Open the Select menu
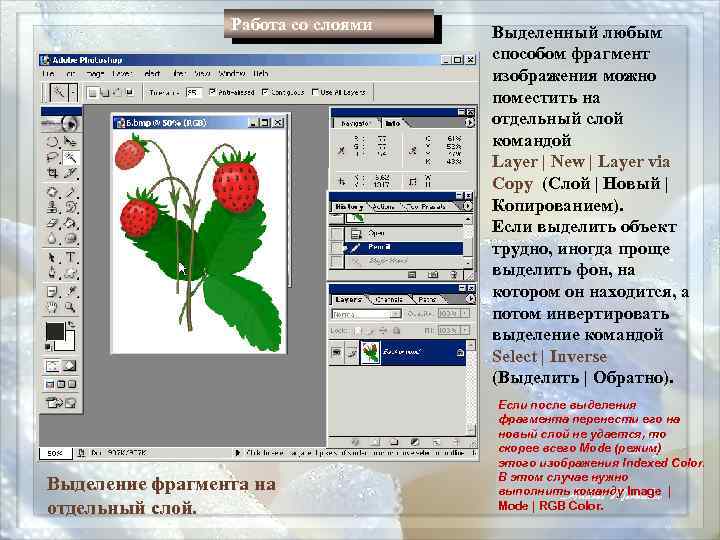 pos(152,73)
